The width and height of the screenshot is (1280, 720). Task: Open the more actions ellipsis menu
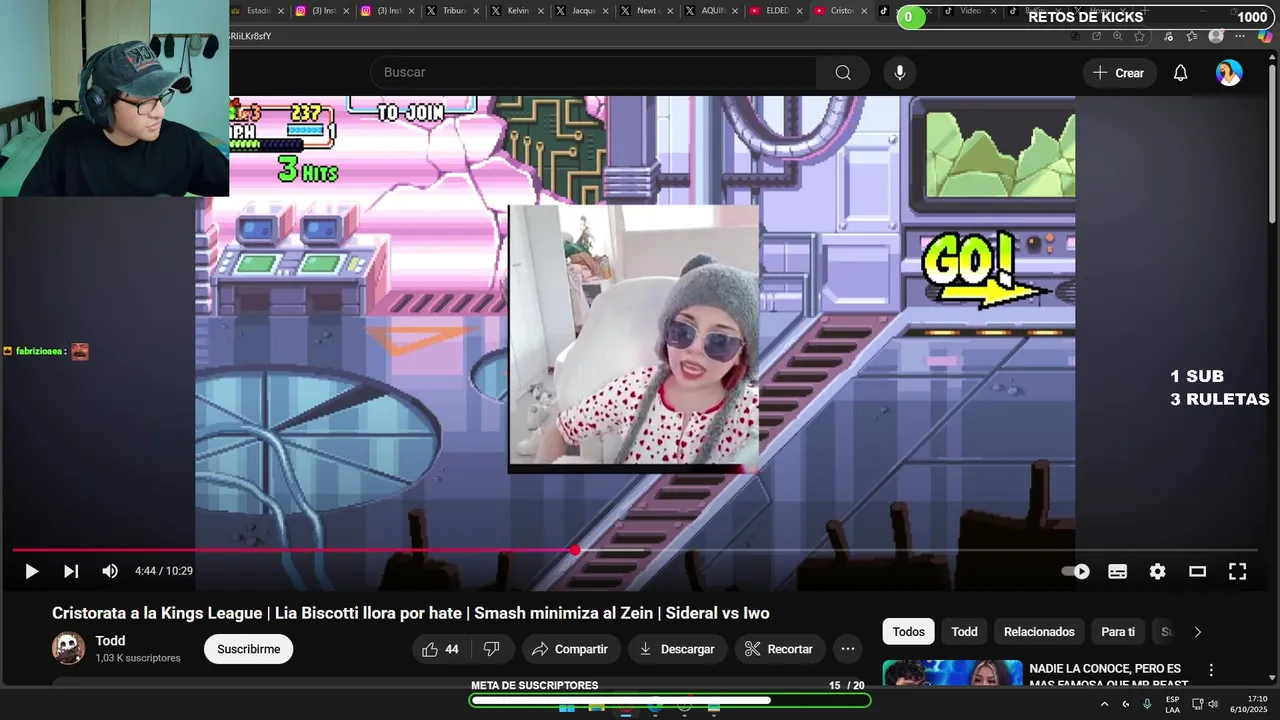[848, 649]
